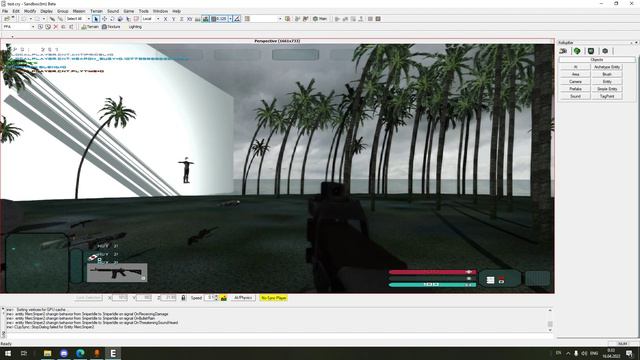The width and height of the screenshot is (640, 360).
Task: Toggle Y axis constraint
Action: [x=173, y=19]
